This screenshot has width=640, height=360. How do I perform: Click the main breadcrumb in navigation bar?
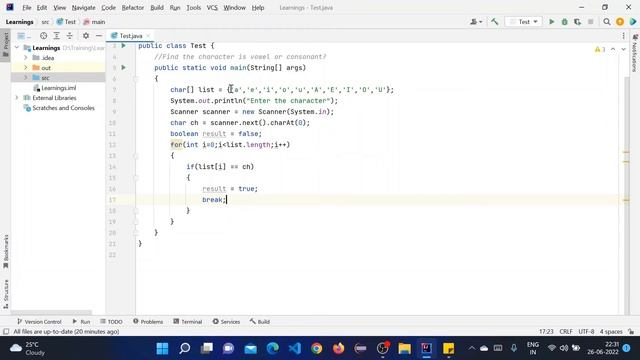tap(94, 22)
